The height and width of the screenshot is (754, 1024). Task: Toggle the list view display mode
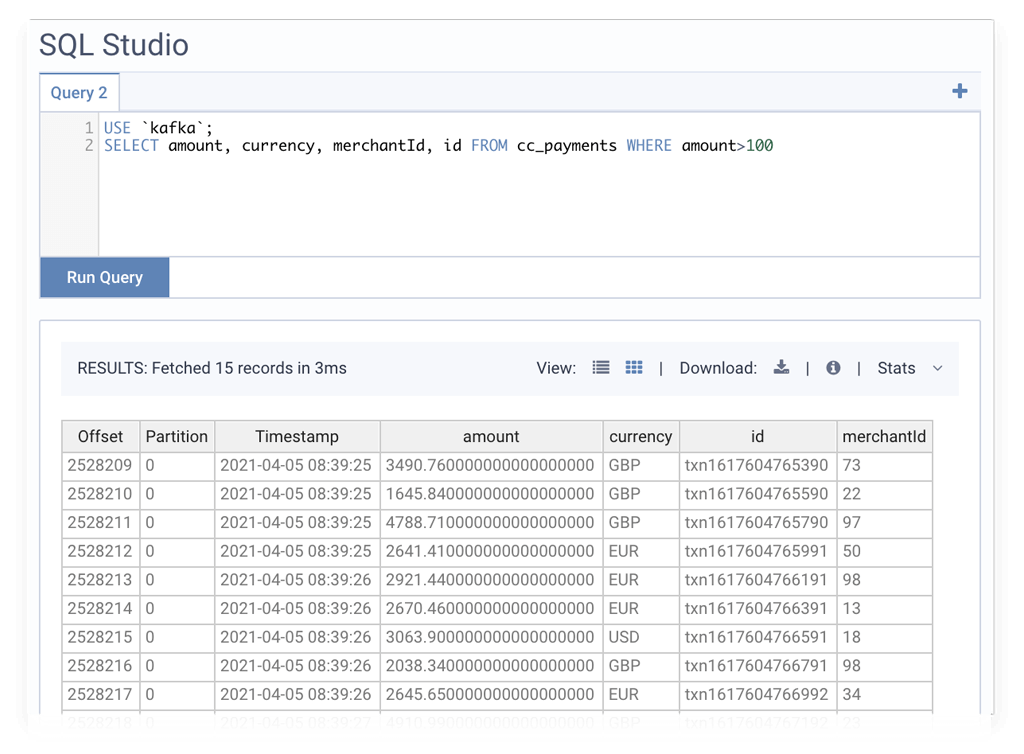tap(601, 367)
